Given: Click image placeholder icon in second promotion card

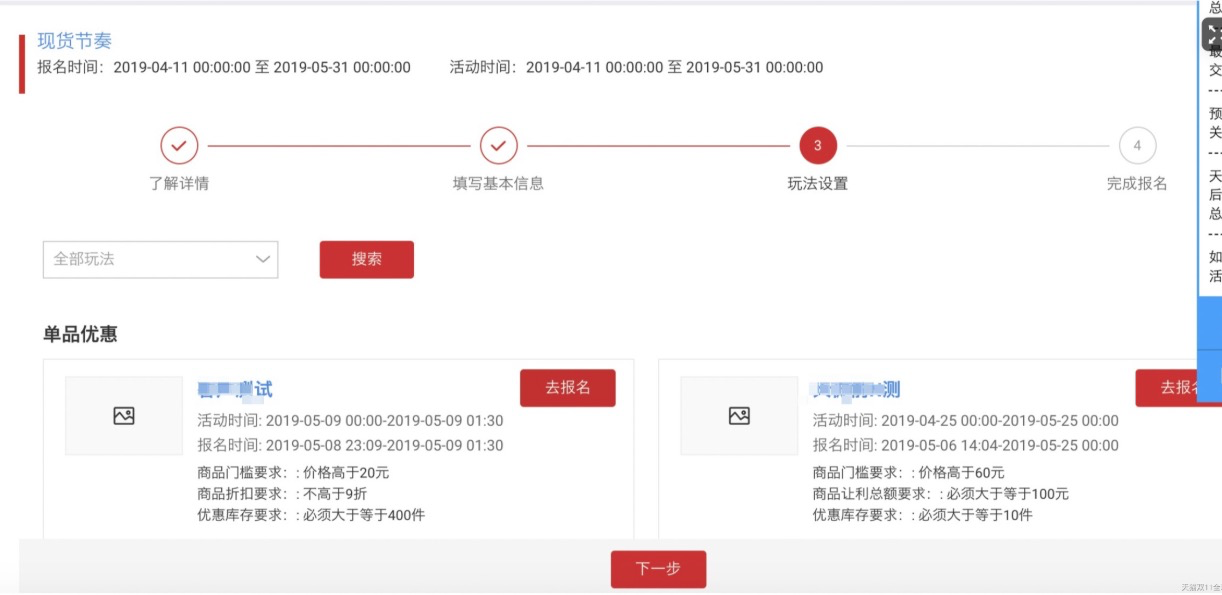Looking at the screenshot, I should coord(739,416).
